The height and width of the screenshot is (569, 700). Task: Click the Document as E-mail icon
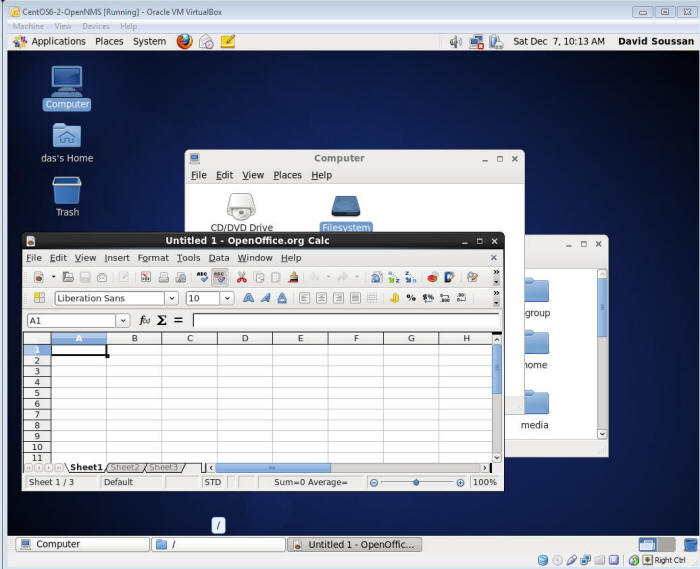click(x=102, y=277)
